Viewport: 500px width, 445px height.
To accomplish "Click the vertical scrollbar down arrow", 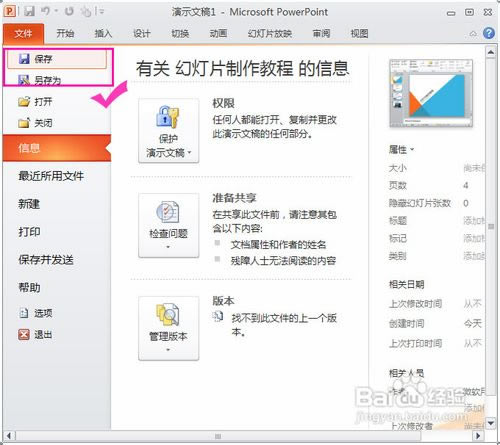I will coord(491,423).
